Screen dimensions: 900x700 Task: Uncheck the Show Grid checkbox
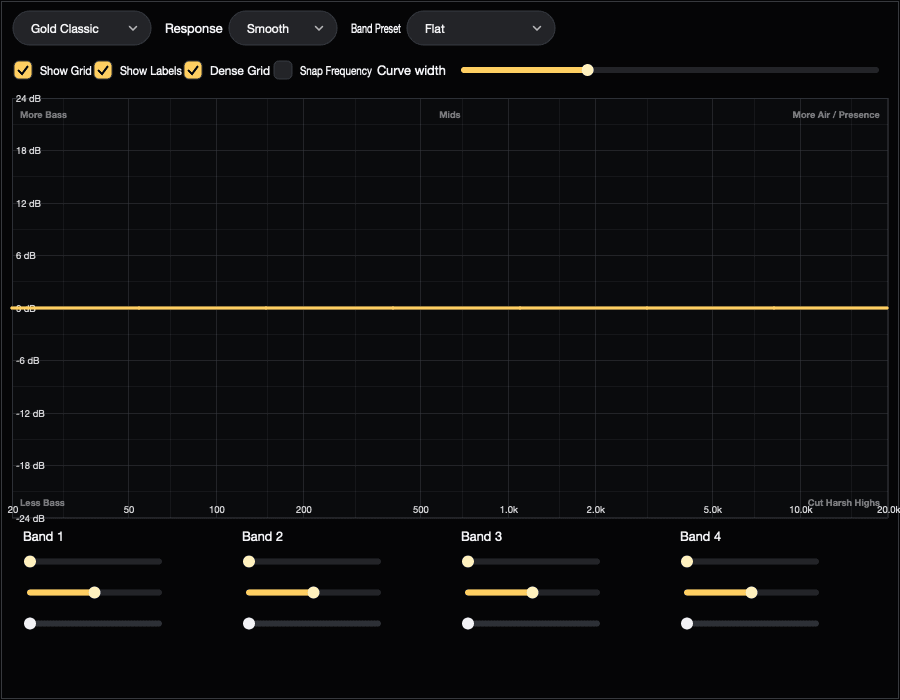[x=23, y=70]
